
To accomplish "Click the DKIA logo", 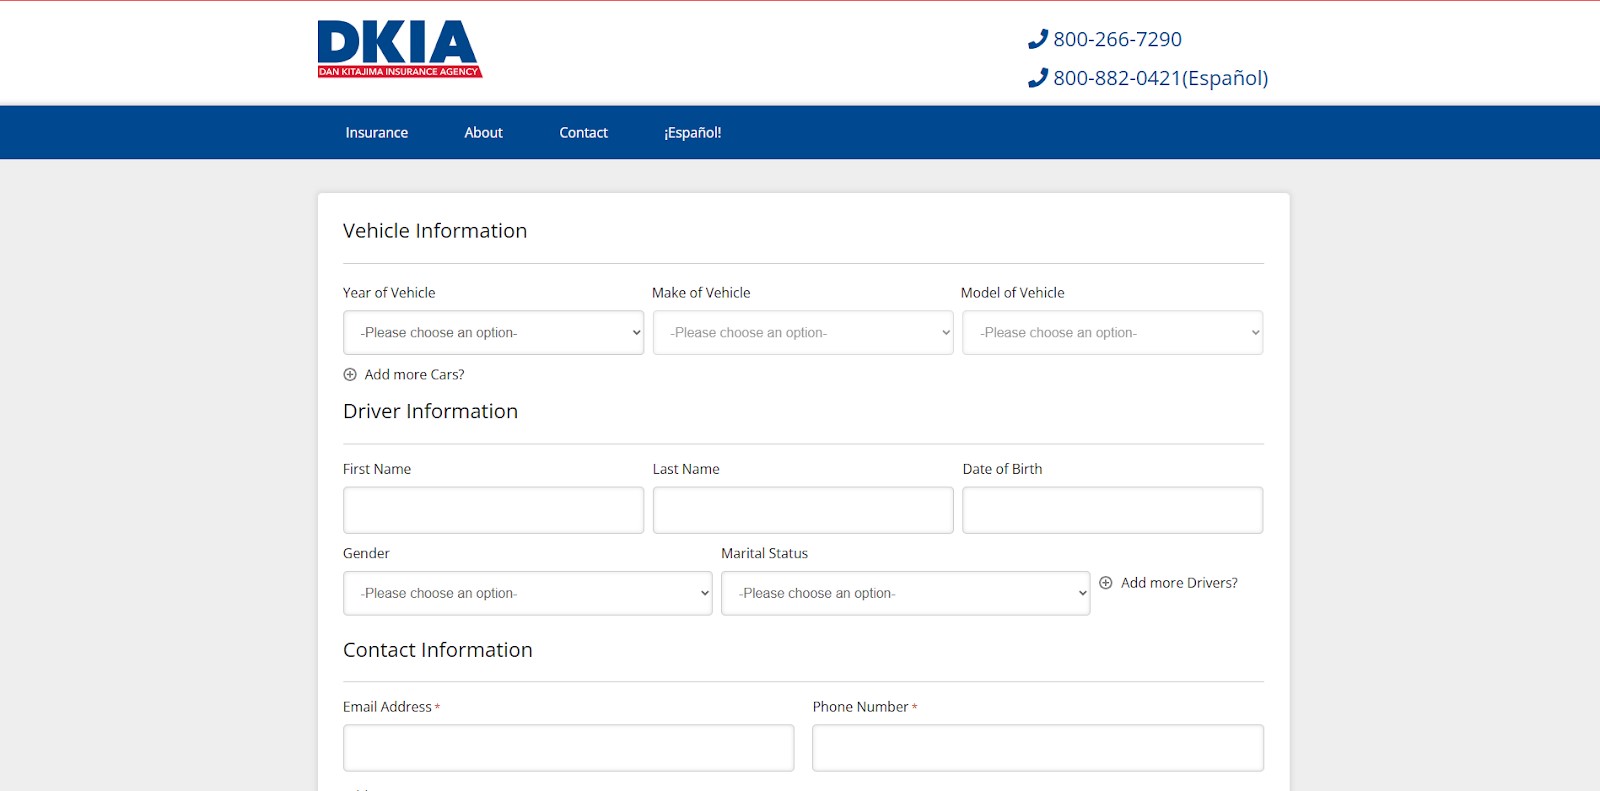I will click(400, 49).
